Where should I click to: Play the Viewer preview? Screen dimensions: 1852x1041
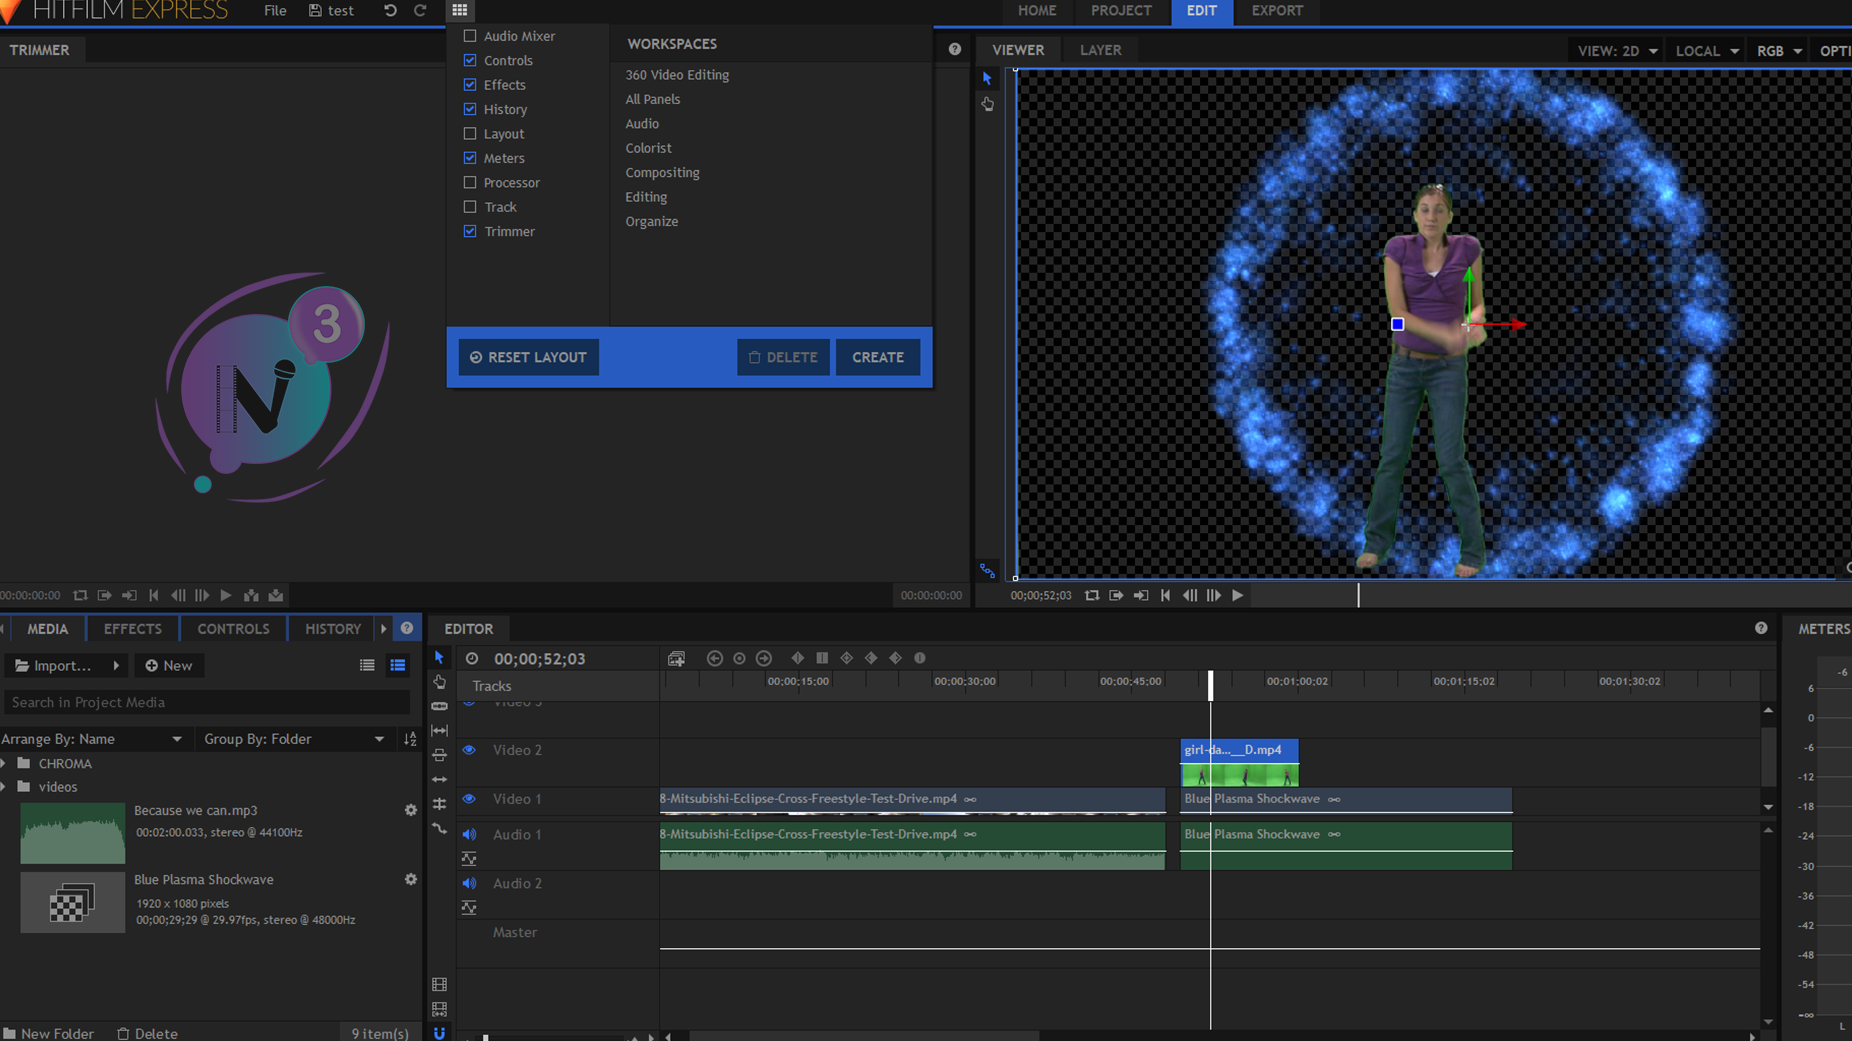[x=1237, y=595]
